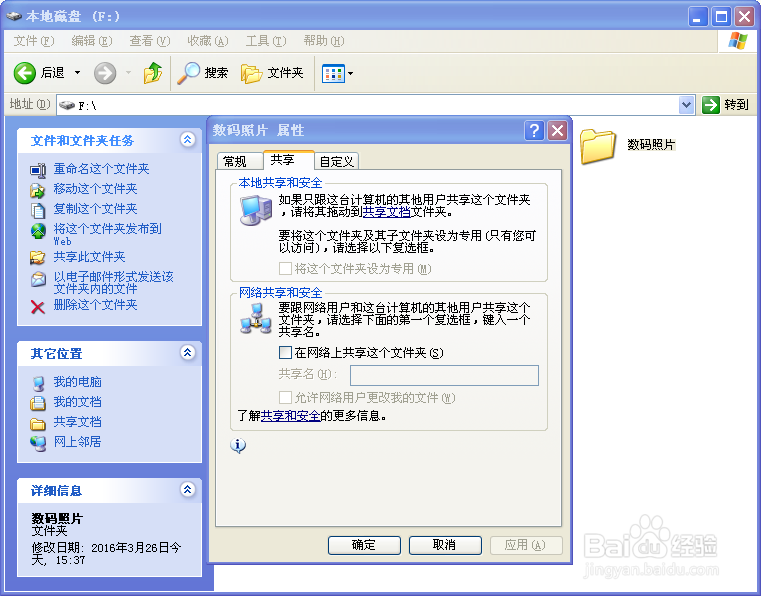Viewport: 761px width, 596px height.
Task: Click the red Delete folder X icon
Action: (37, 307)
